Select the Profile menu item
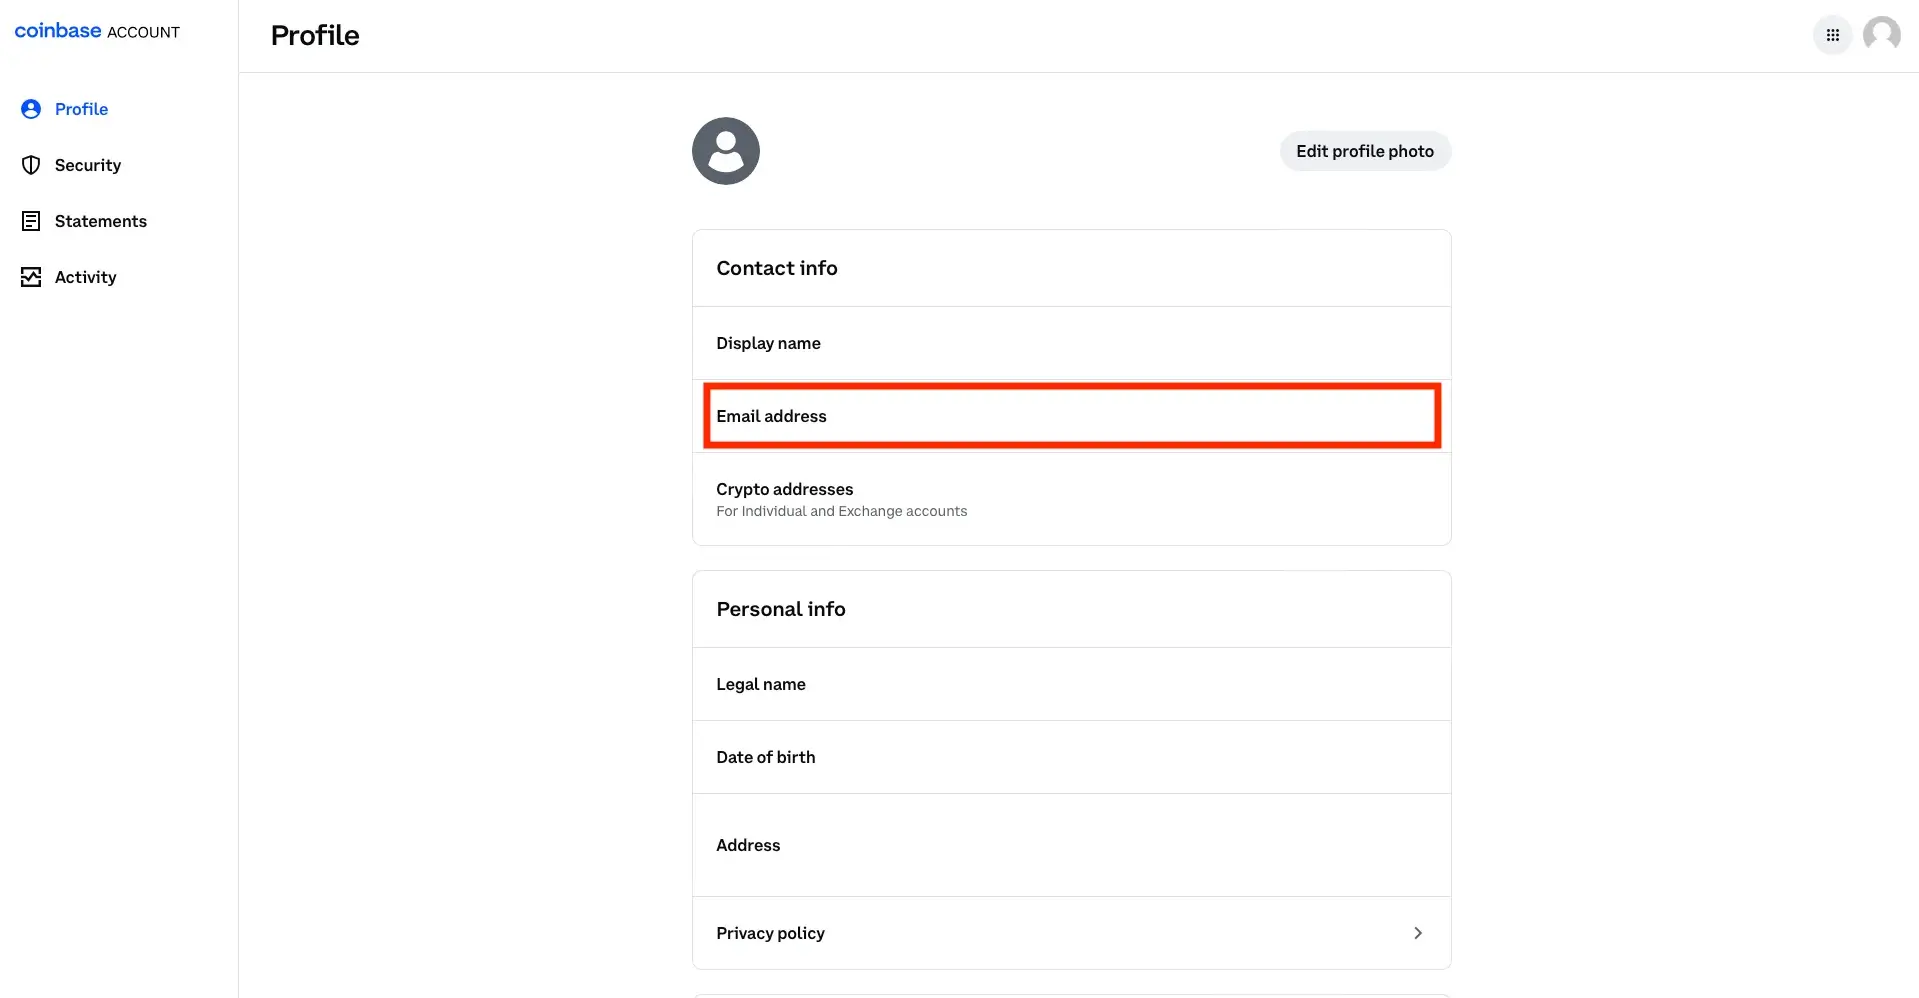1919x998 pixels. point(81,109)
